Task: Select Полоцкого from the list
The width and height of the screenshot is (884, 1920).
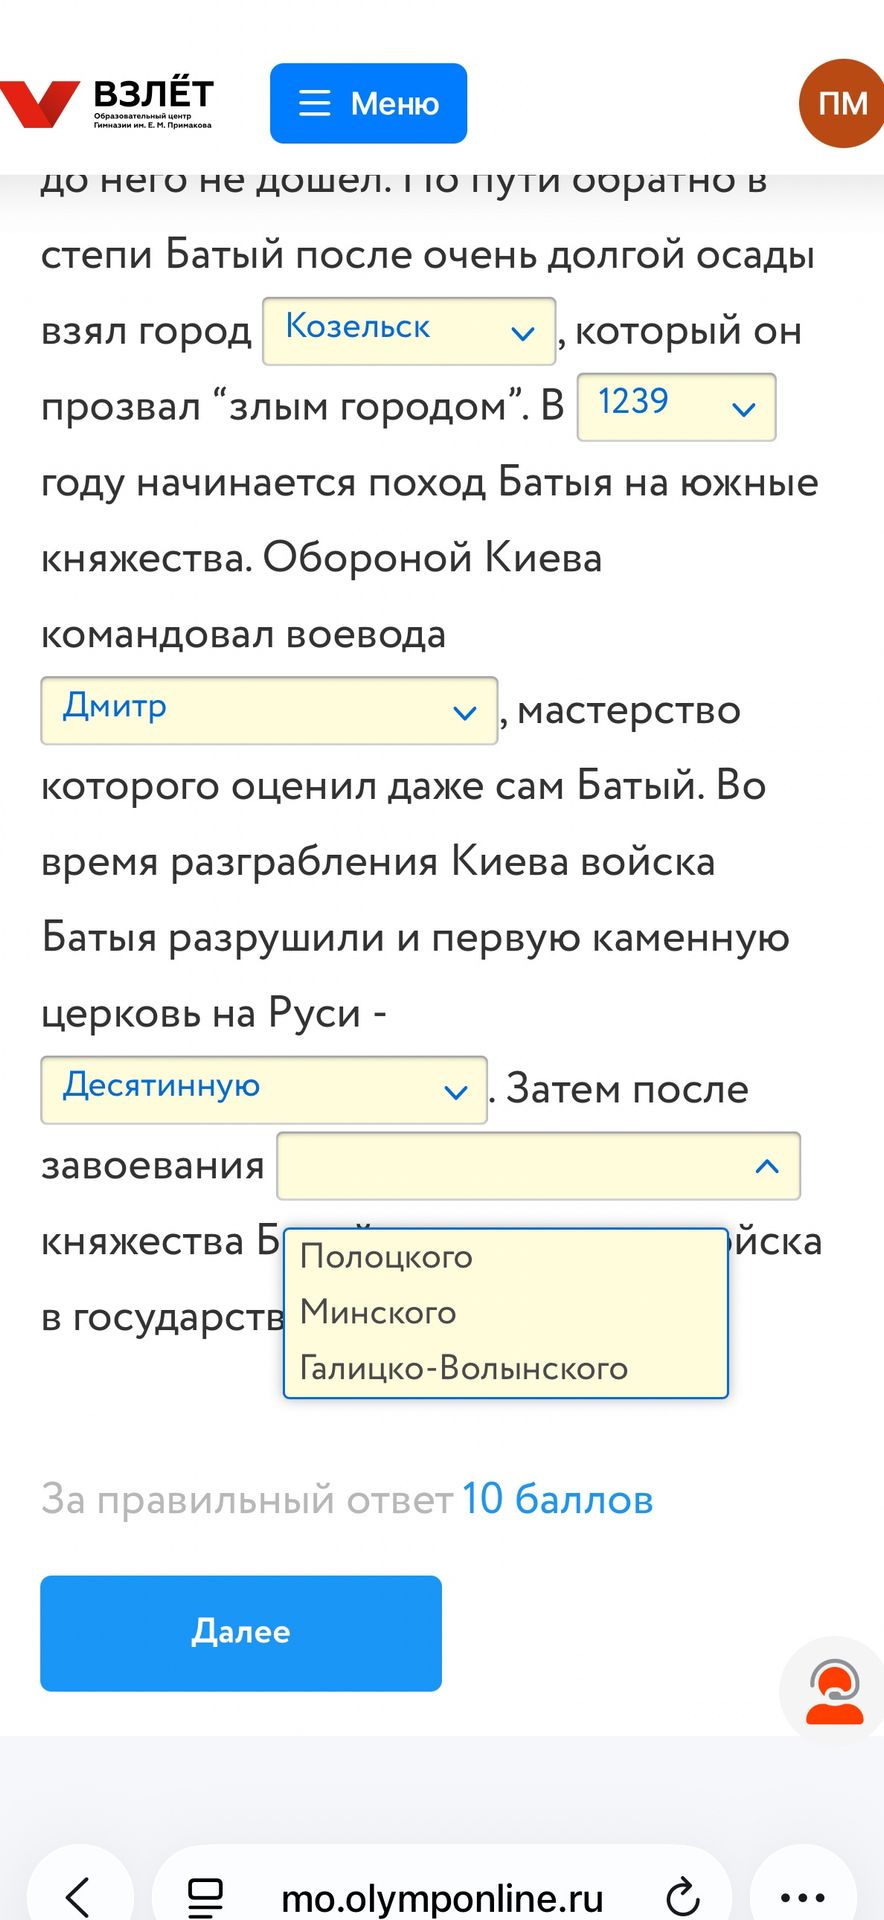Action: tap(386, 1257)
